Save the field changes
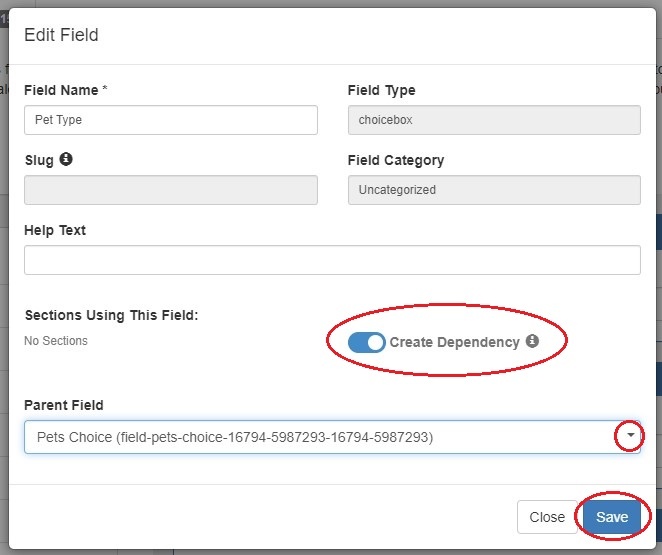The image size is (662, 555). (x=612, y=517)
